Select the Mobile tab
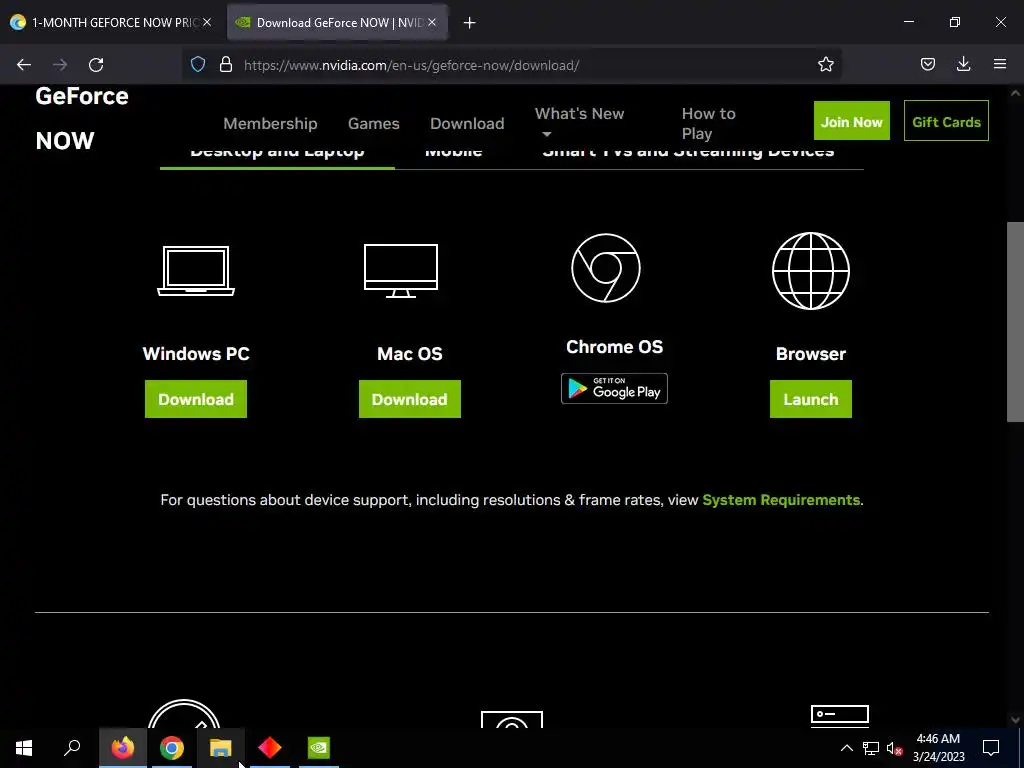Image resolution: width=1024 pixels, height=768 pixels. pyautogui.click(x=453, y=153)
